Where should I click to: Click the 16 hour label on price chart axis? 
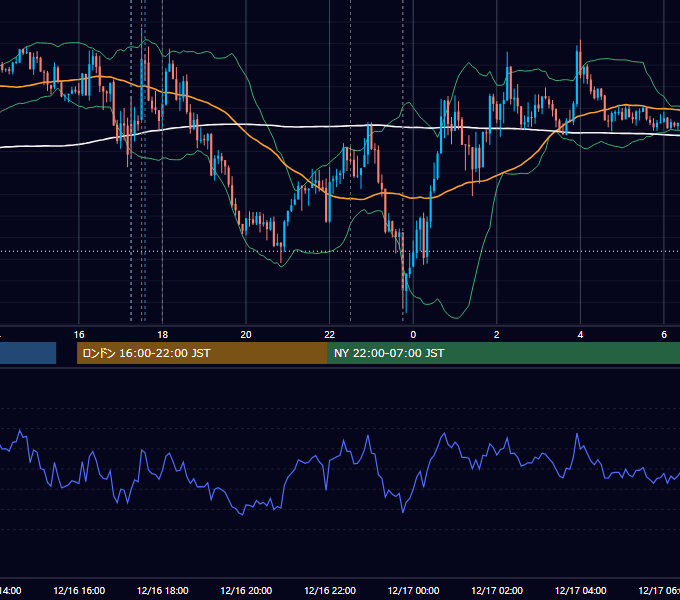point(79,335)
